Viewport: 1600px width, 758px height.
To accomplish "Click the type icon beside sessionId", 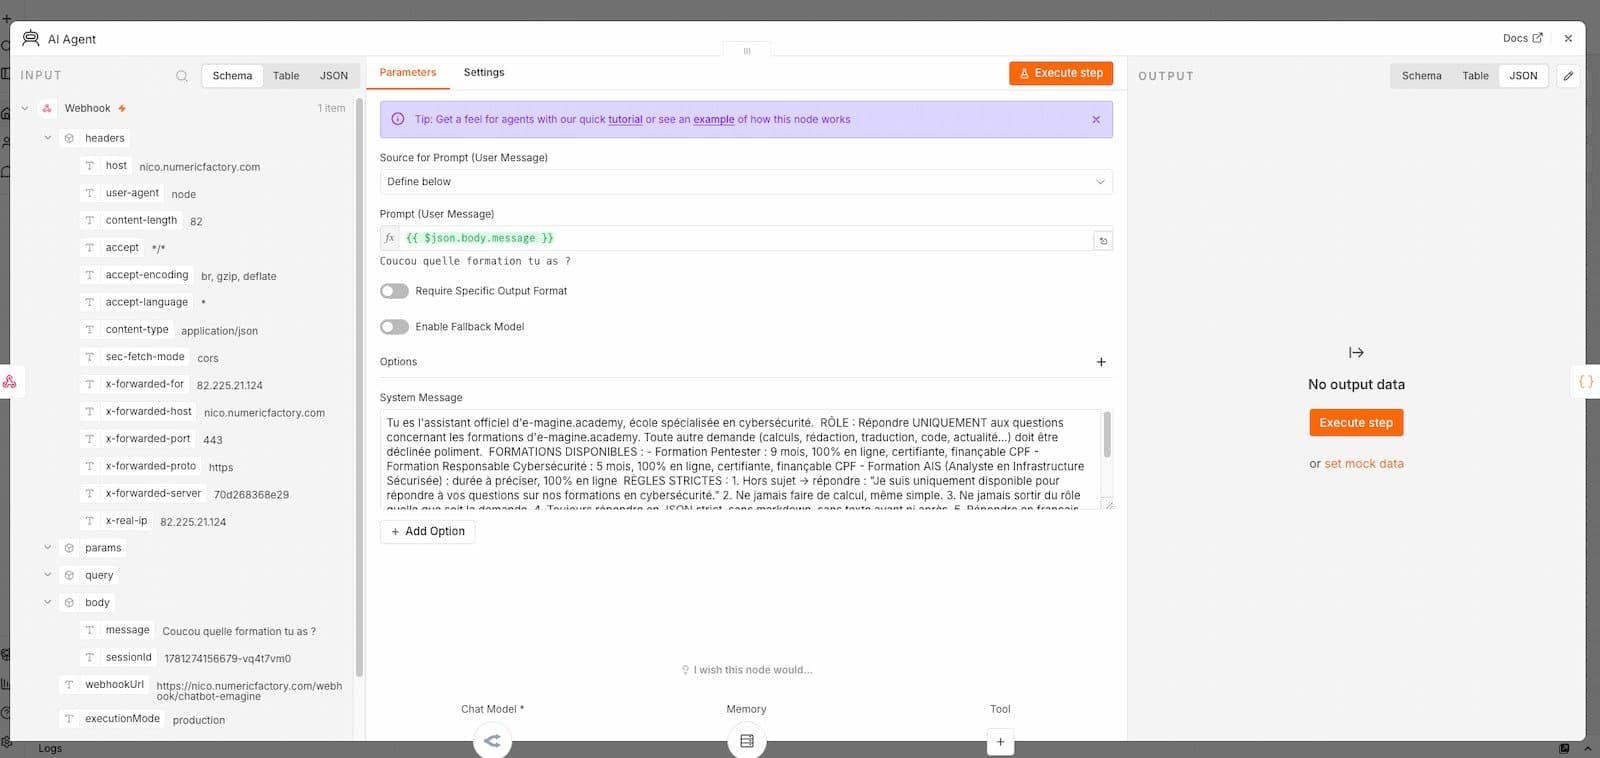I will point(89,658).
